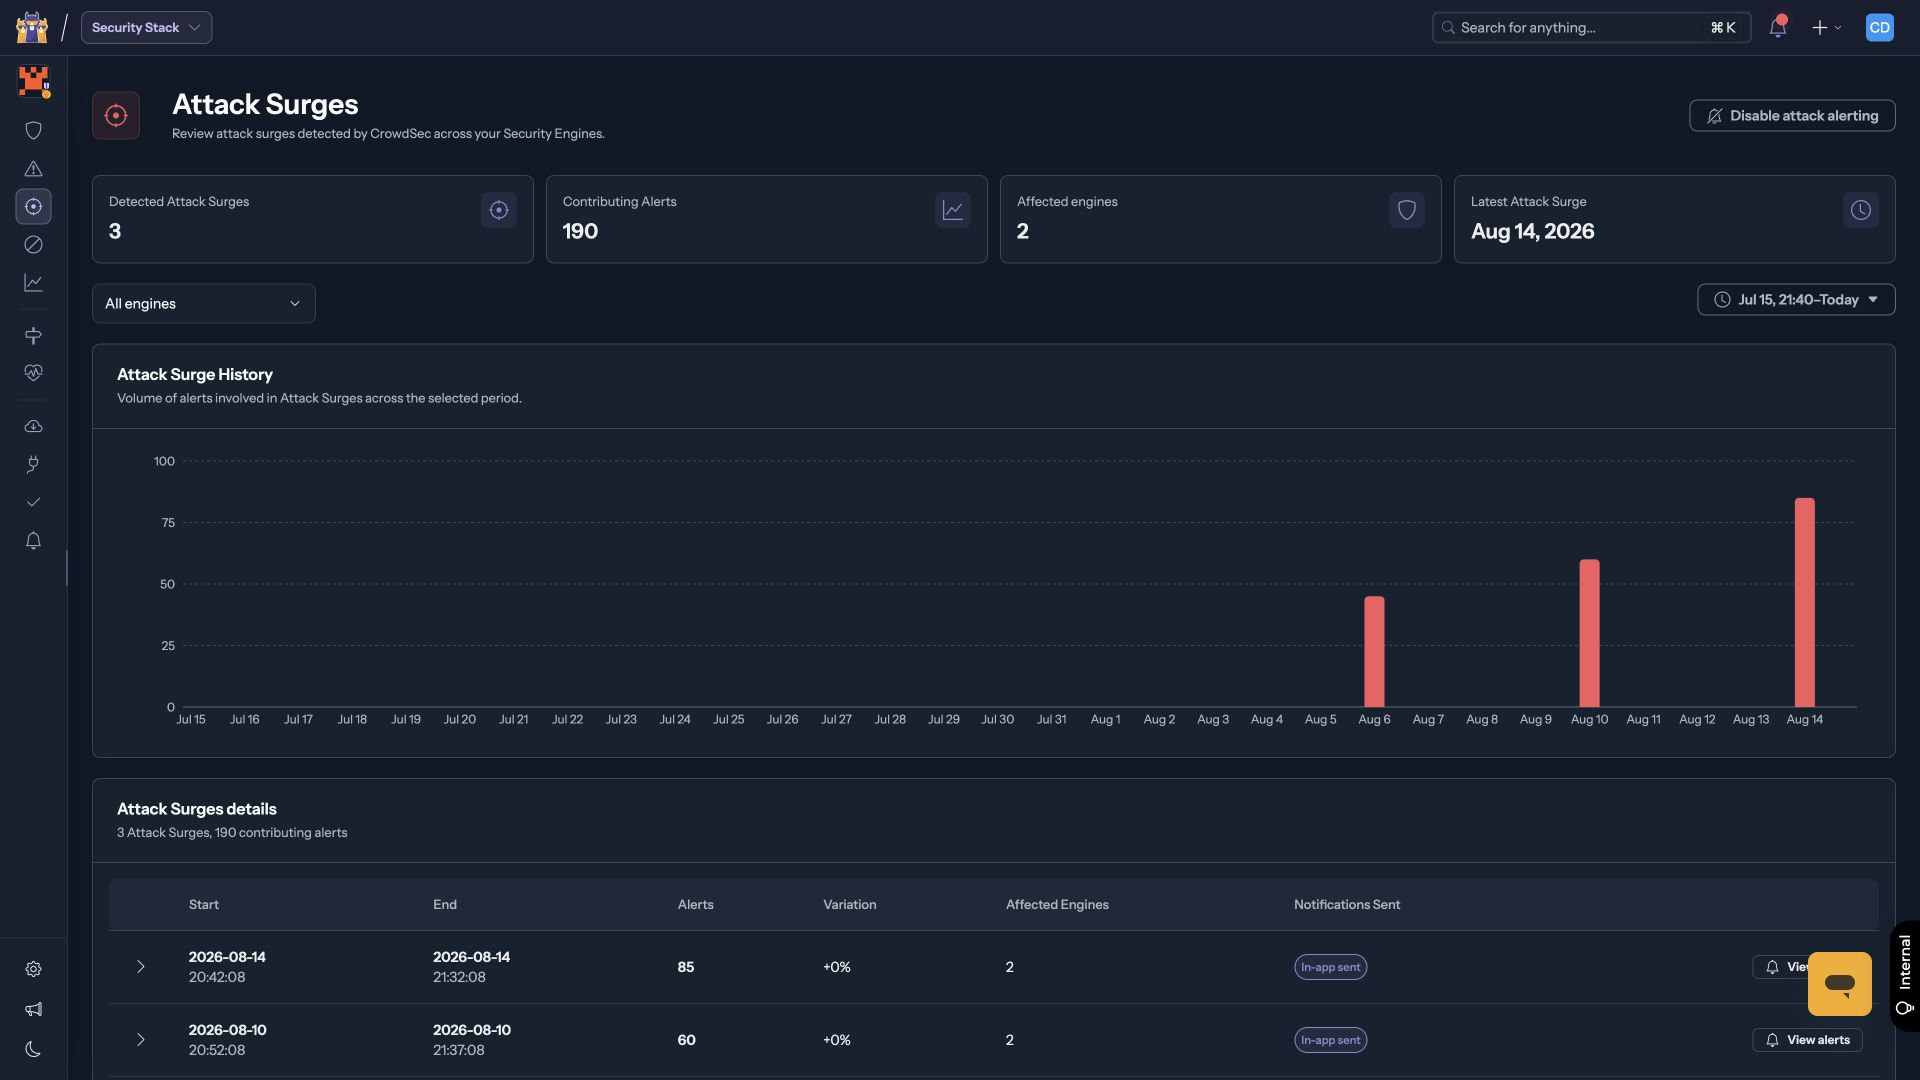
Task: Open the bell notifications icon in sidebar
Action: (x=33, y=540)
